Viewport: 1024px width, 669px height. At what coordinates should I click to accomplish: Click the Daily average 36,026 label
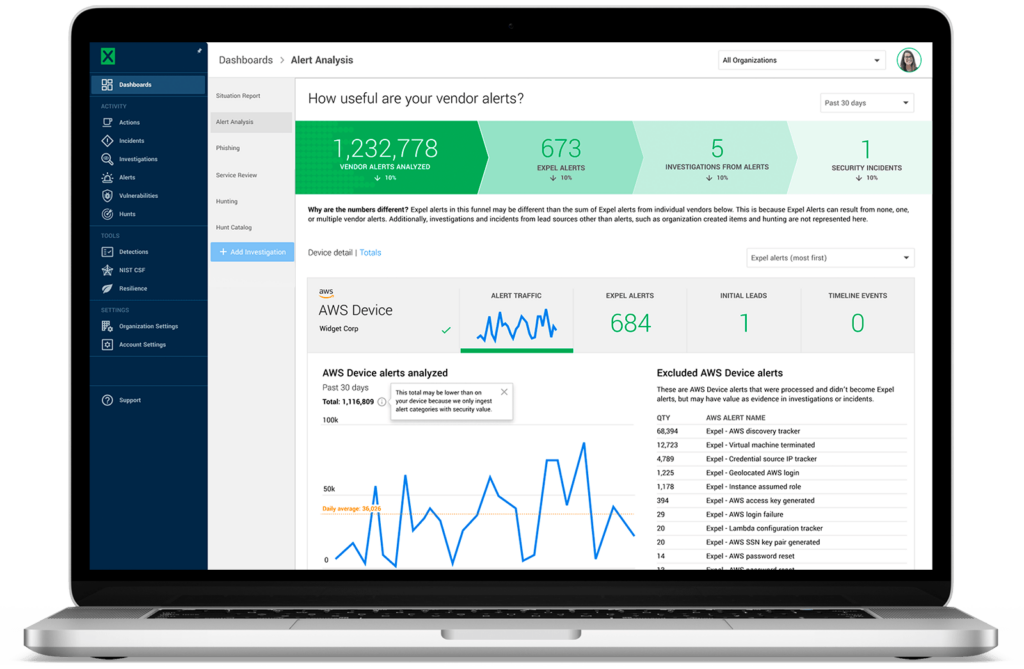pyautogui.click(x=351, y=509)
